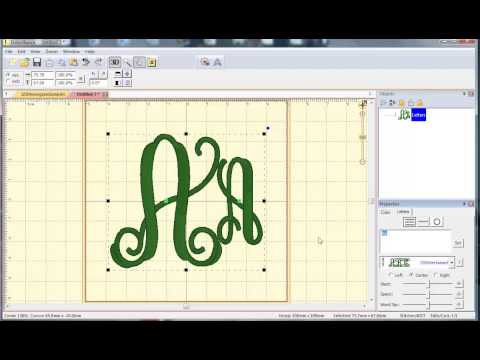Activate the selection pointer tool

click(139, 62)
